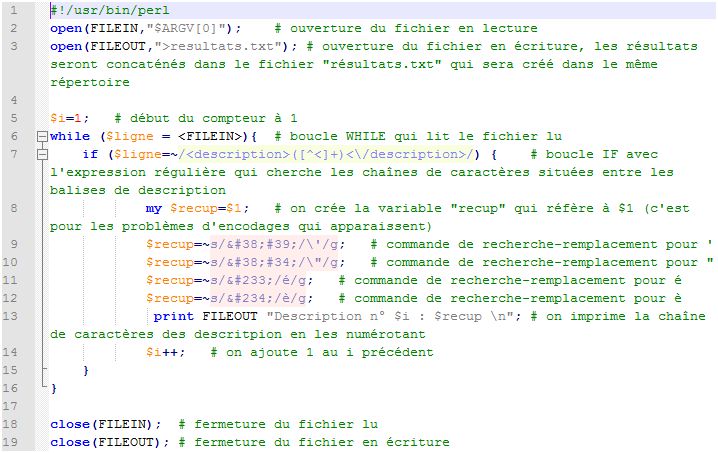Click the wrapped comment word "répertoire"

(90, 82)
